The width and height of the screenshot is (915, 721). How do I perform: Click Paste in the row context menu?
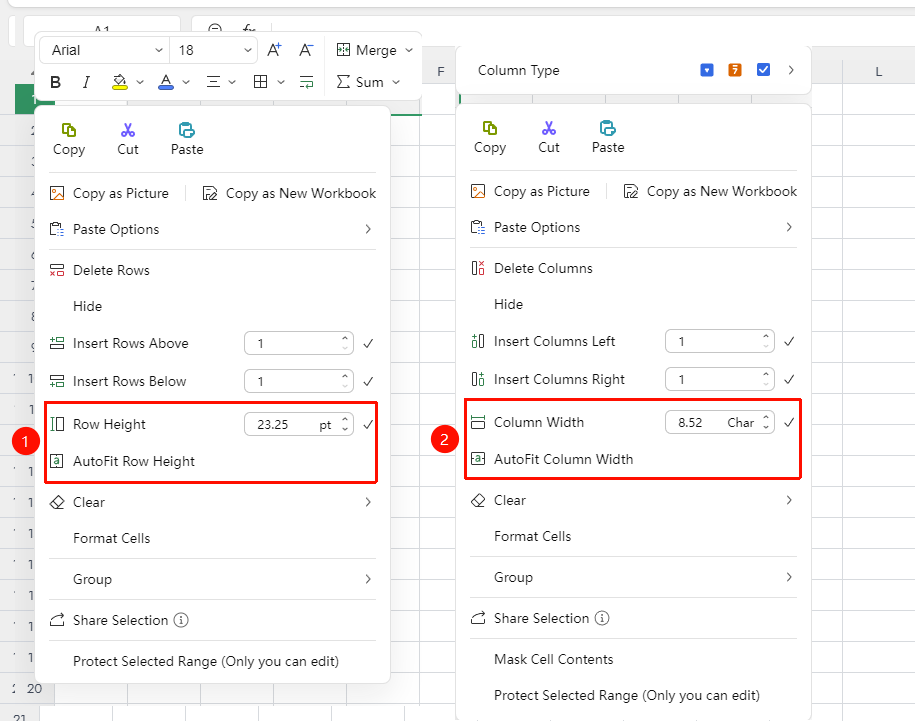[x=187, y=139]
